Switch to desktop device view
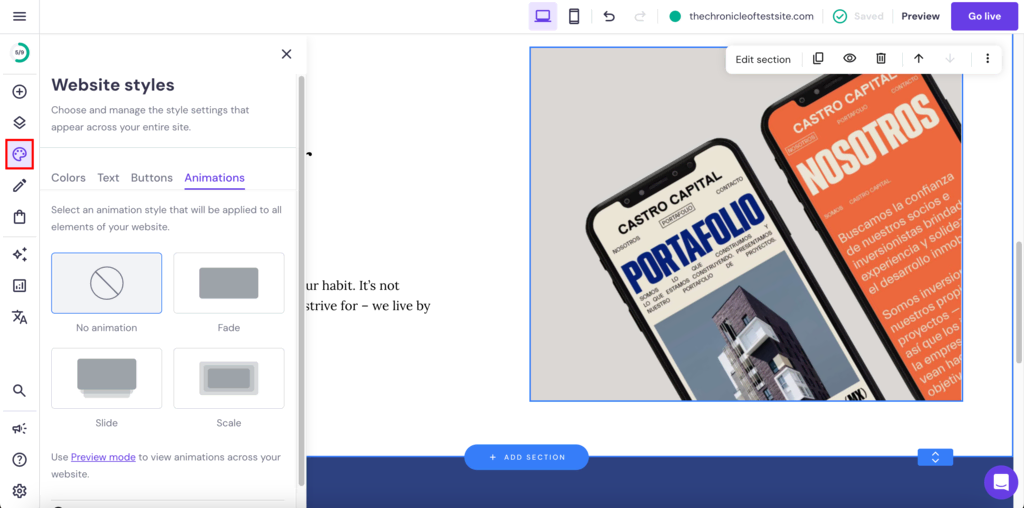This screenshot has width=1024, height=508. point(543,16)
